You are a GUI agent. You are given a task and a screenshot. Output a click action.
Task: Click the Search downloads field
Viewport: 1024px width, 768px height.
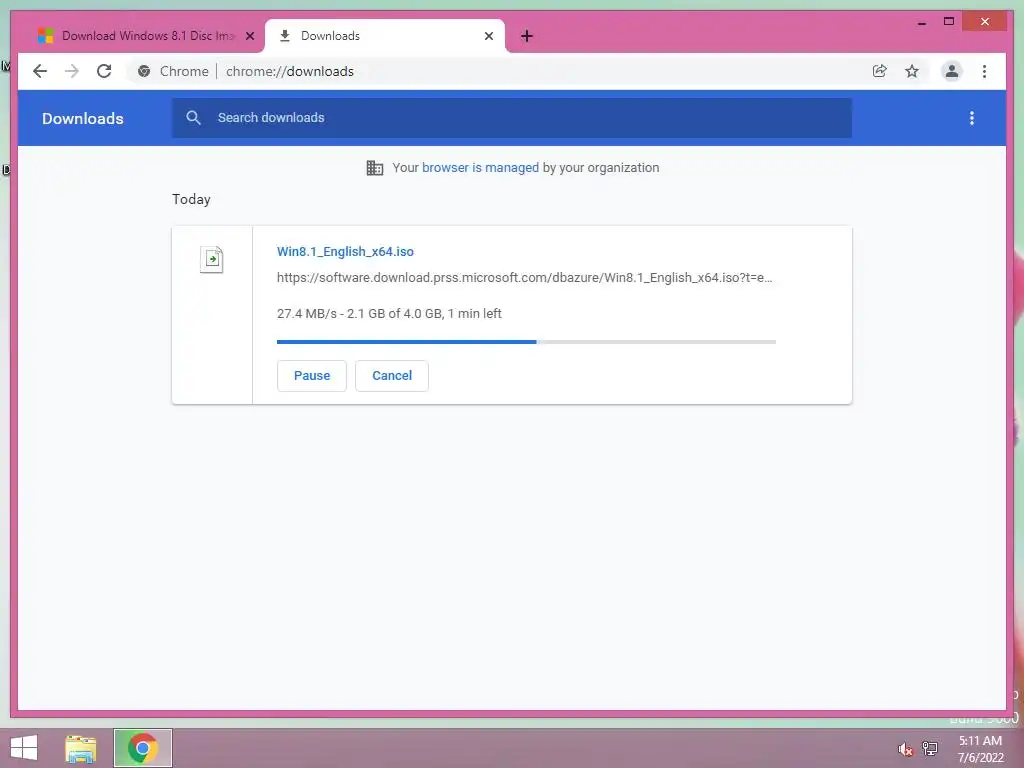[511, 118]
